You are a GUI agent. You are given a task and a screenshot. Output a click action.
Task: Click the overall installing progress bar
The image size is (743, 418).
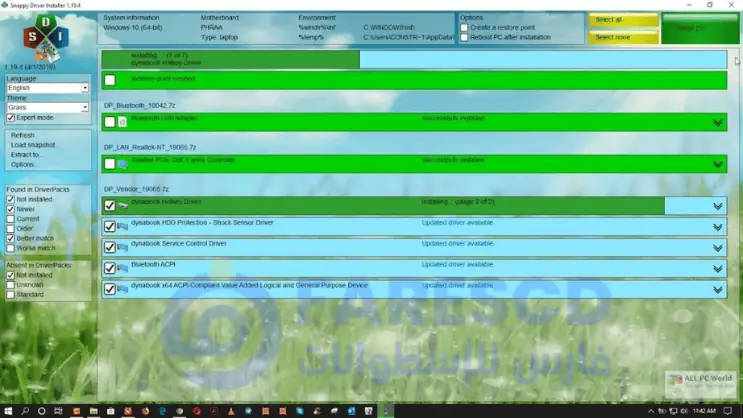414,59
